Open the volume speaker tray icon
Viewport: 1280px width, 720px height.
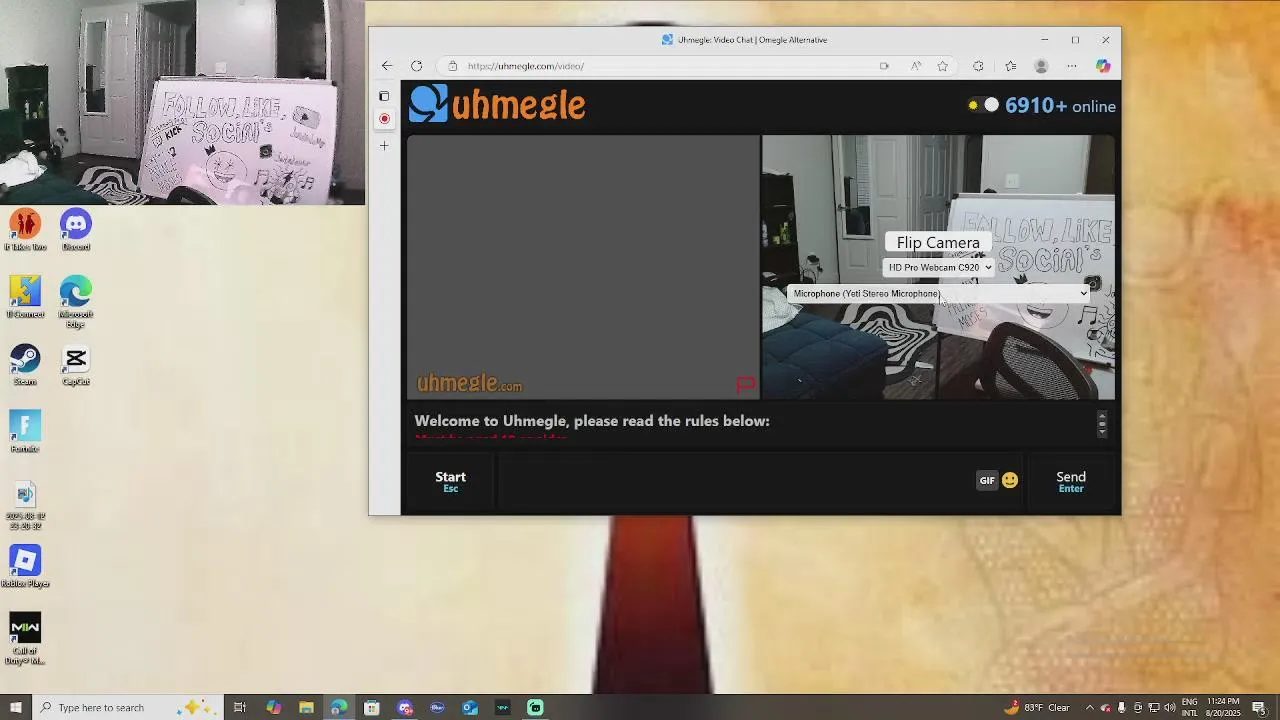coord(1170,707)
